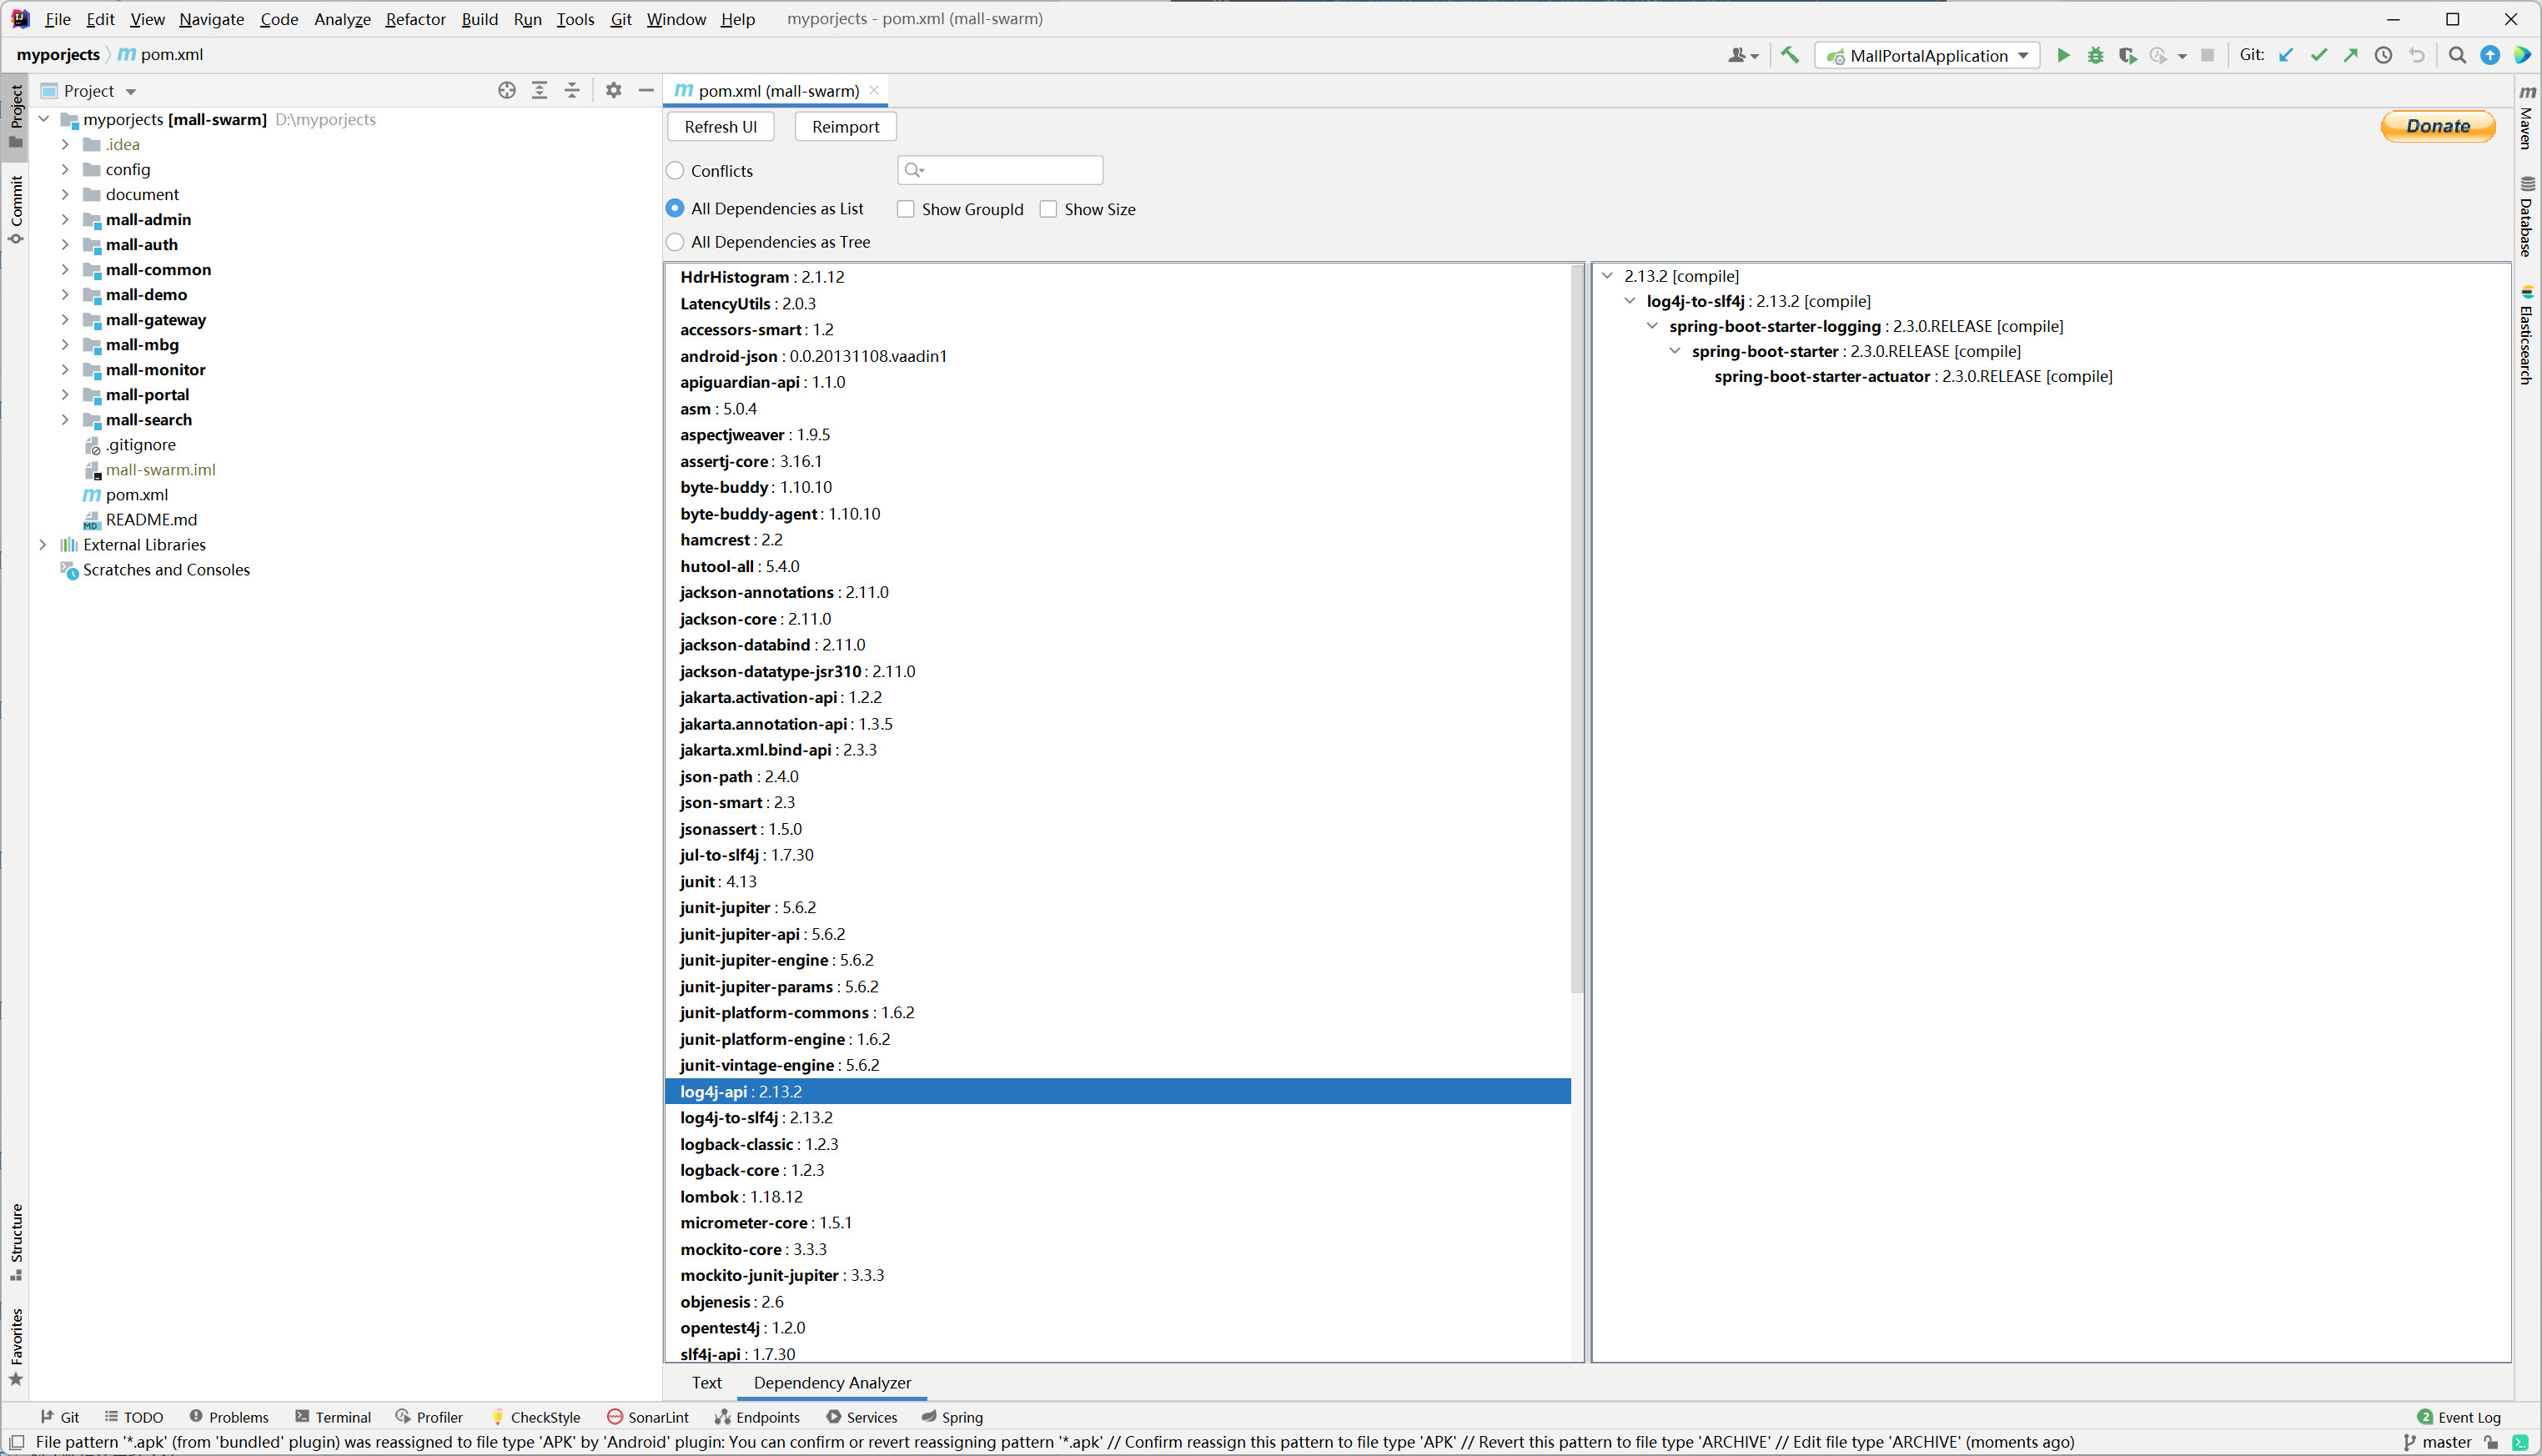Expand the mall-gateway module folder
This screenshot has height=1456, width=2542.
pyautogui.click(x=65, y=319)
